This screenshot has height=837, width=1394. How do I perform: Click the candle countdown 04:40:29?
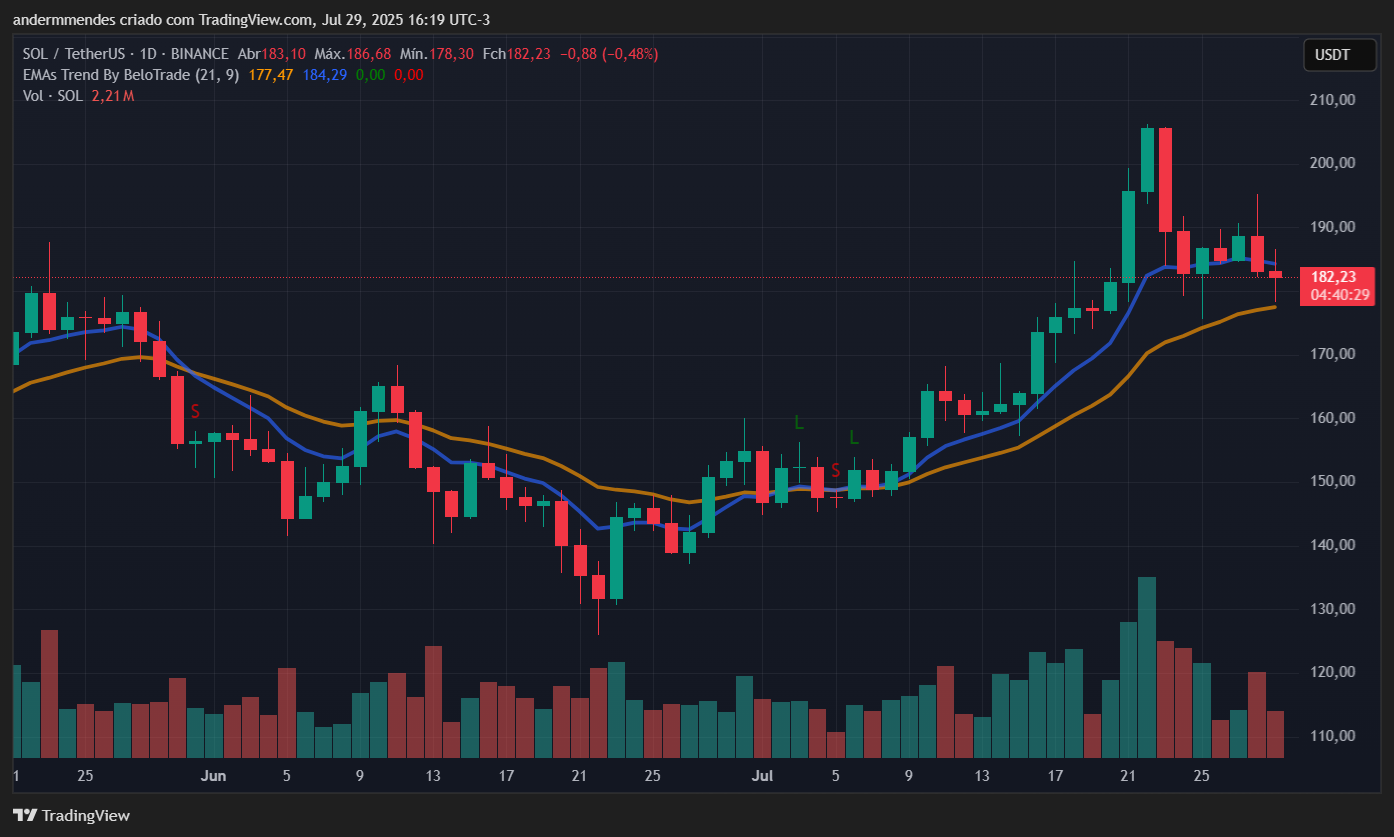[1338, 295]
